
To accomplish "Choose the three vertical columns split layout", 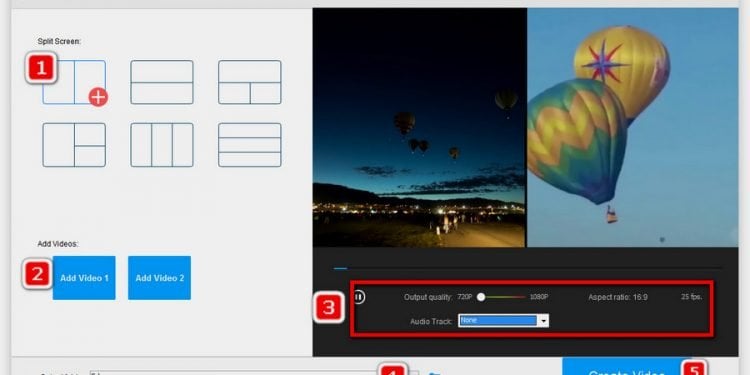I will click(162, 145).
